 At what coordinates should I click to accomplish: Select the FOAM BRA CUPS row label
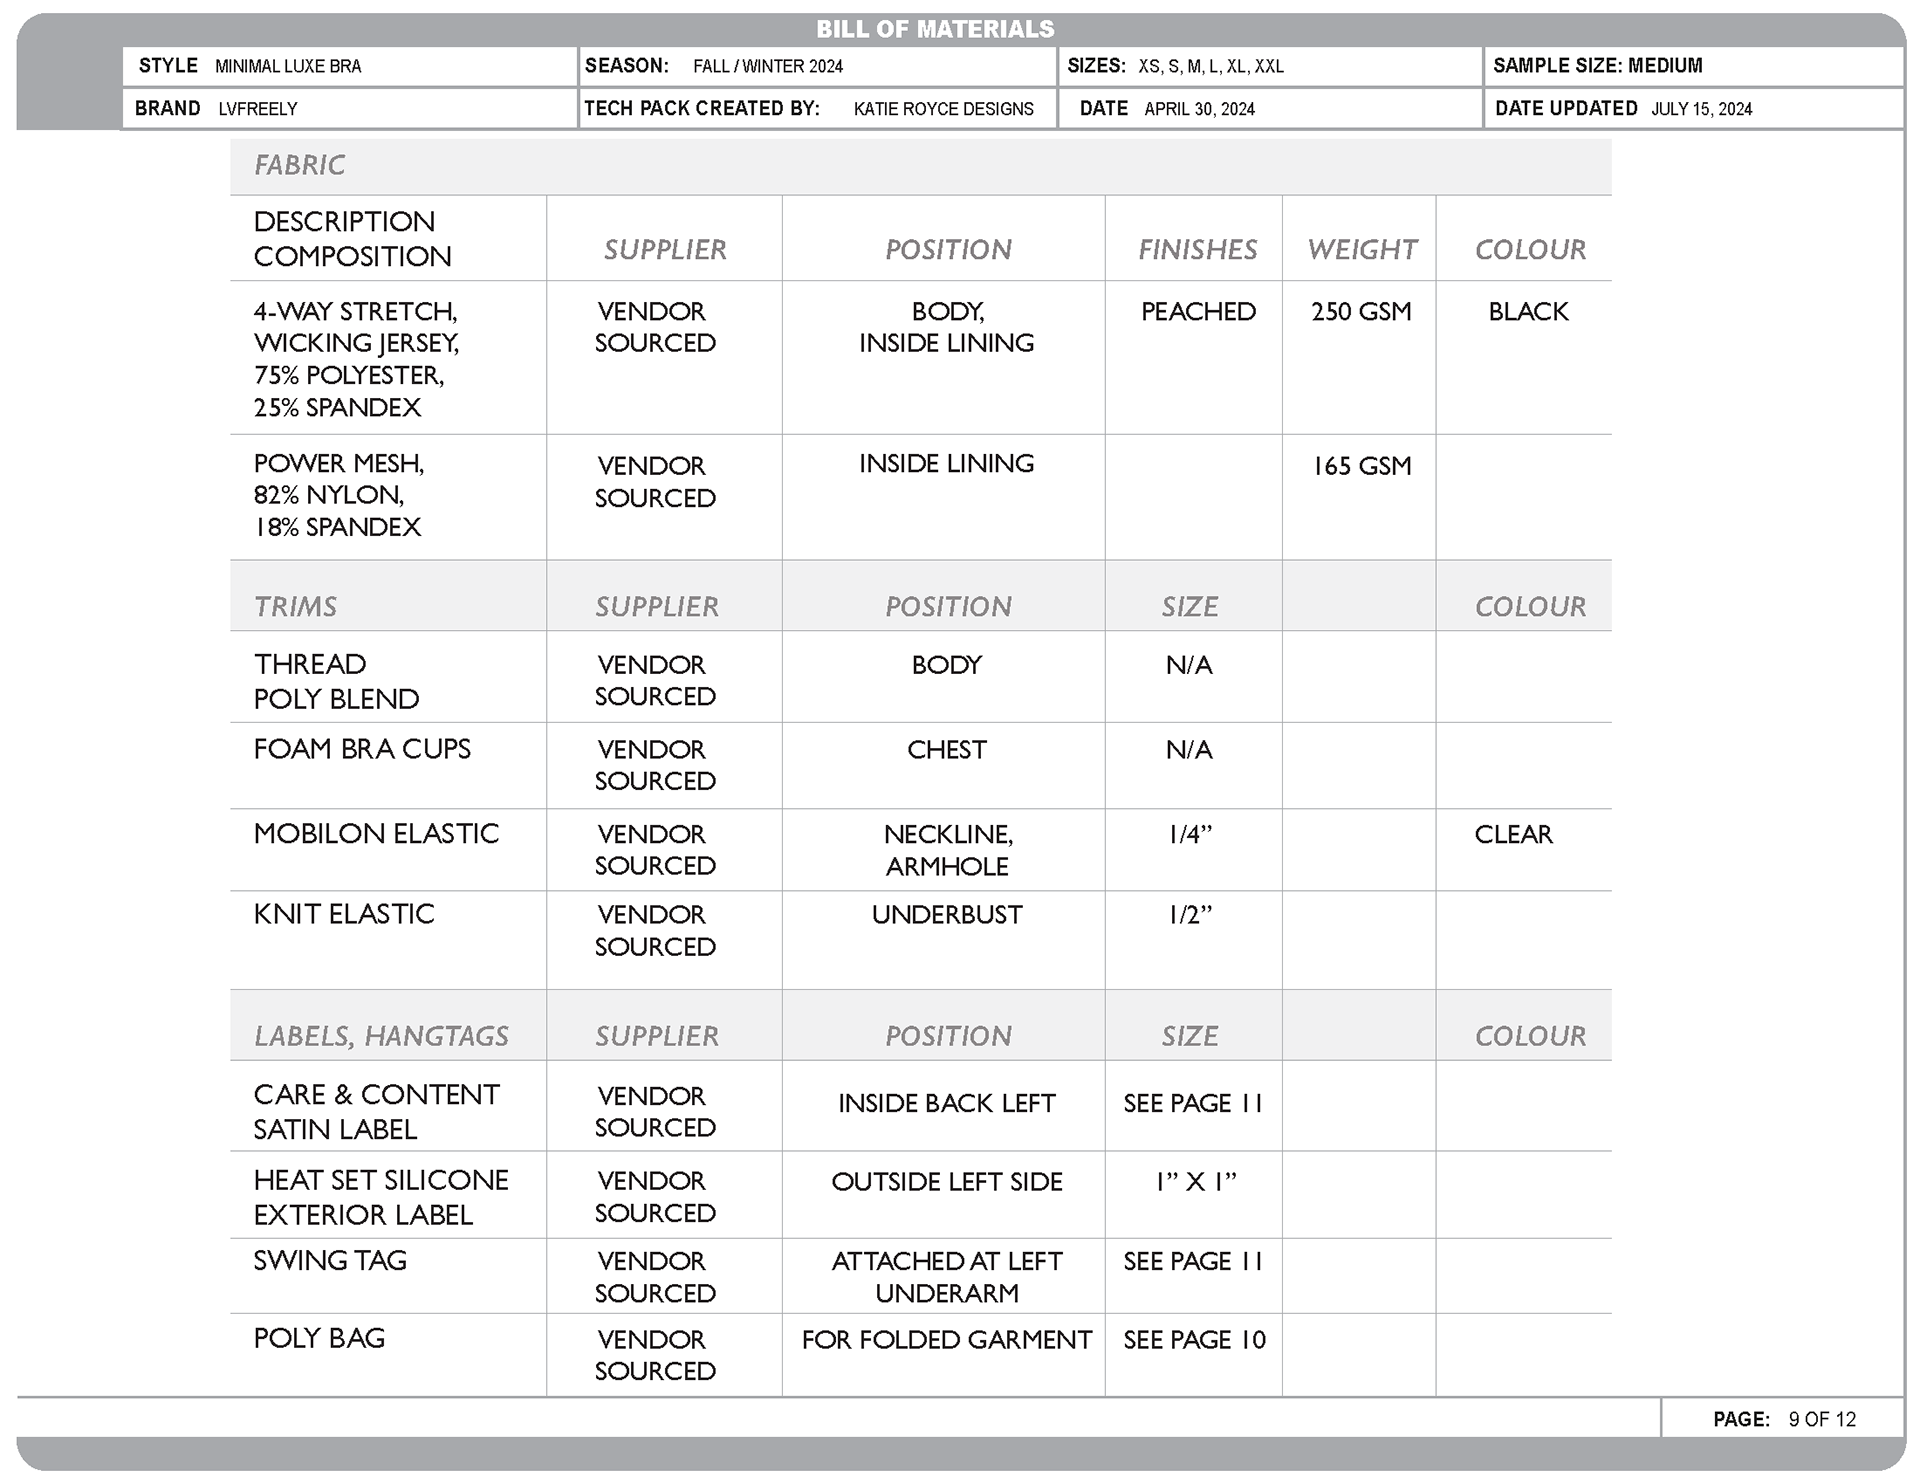coord(362,749)
